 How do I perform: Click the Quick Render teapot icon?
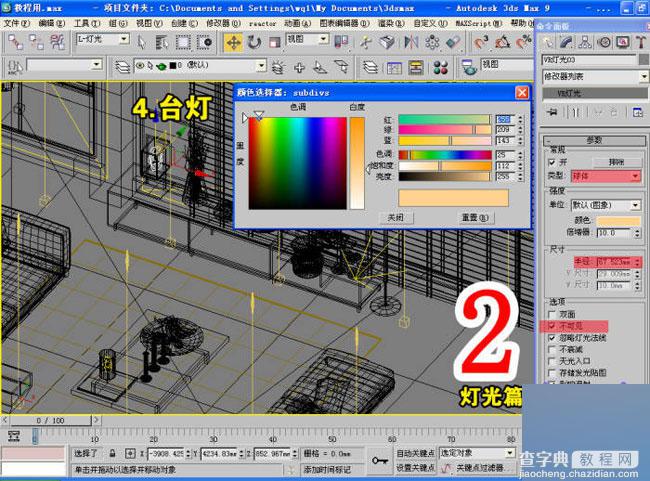pyautogui.click(x=469, y=67)
